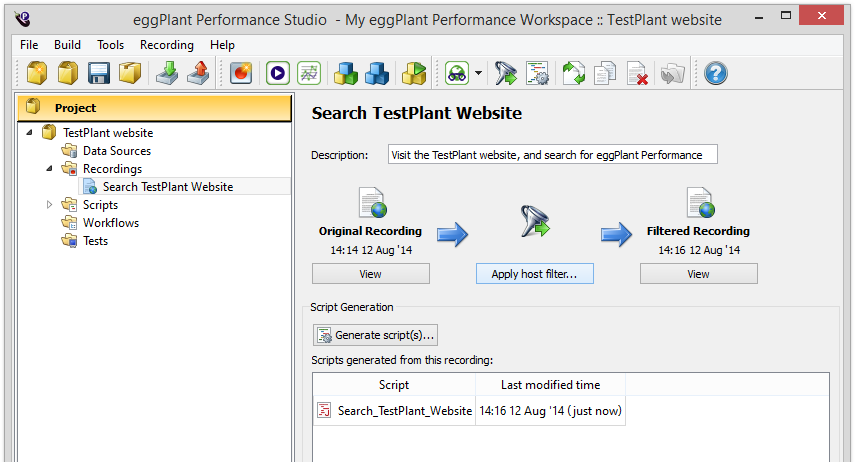Click the Generate script(s) button
This screenshot has width=856, height=462.
(375, 335)
